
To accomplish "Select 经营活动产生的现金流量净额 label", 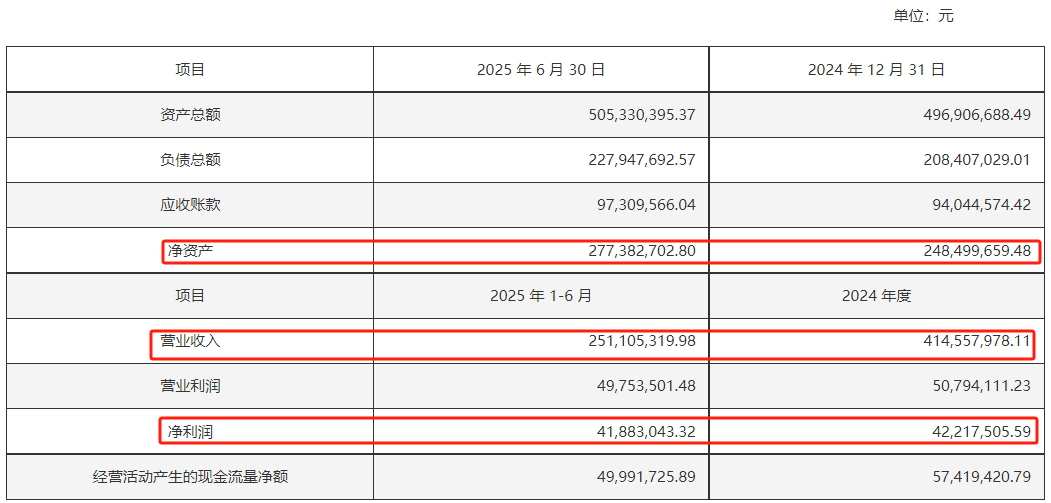I will [x=190, y=477].
